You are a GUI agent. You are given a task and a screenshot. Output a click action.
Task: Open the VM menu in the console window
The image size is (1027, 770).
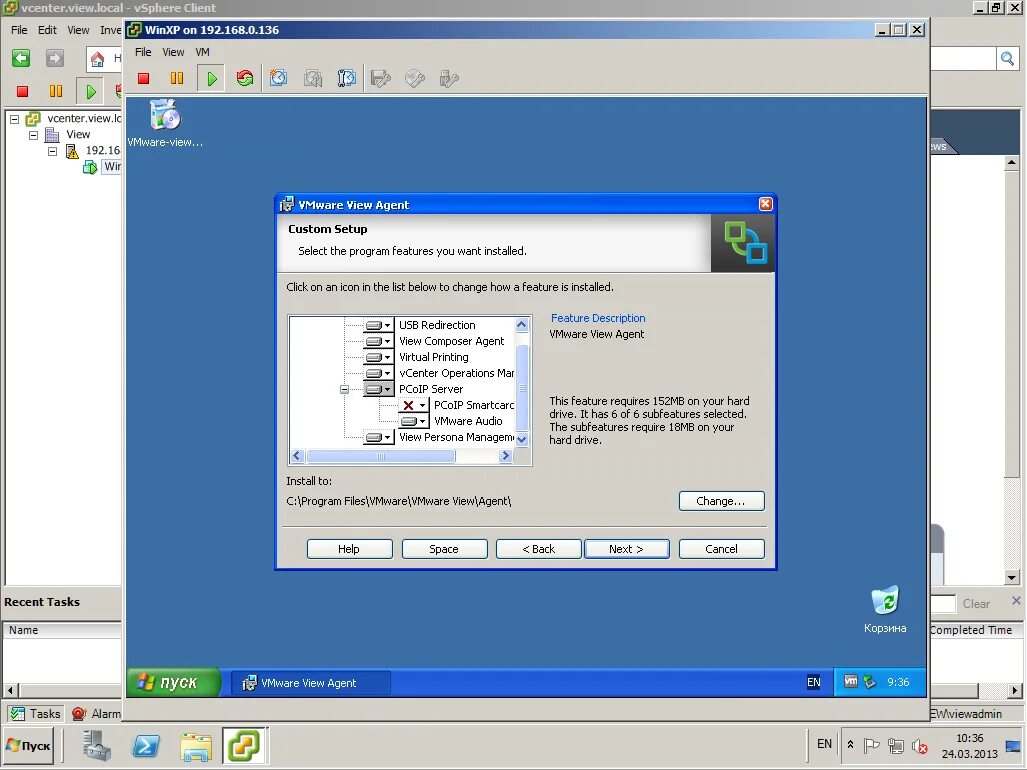203,51
